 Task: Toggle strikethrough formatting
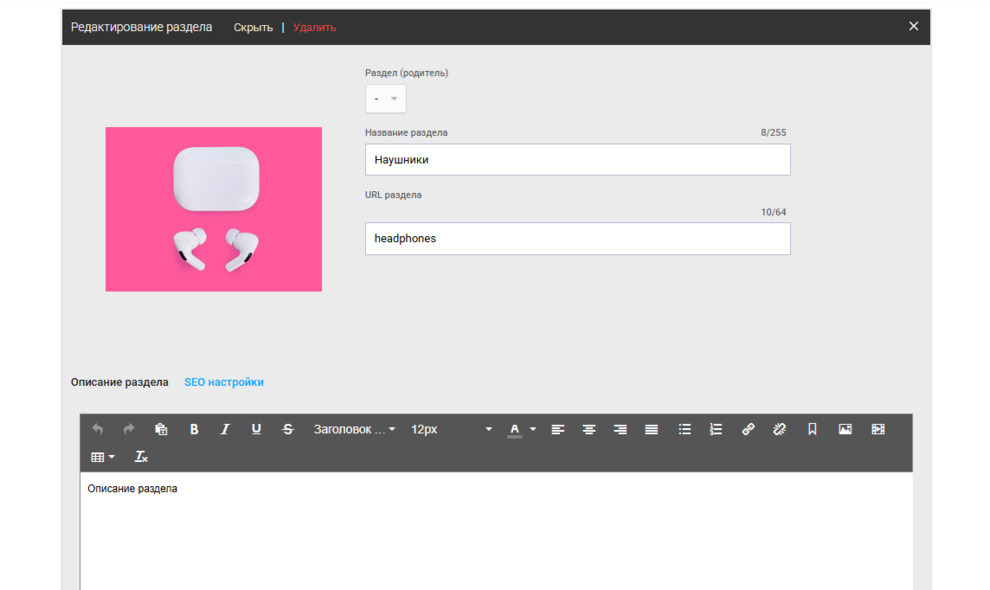click(x=288, y=429)
